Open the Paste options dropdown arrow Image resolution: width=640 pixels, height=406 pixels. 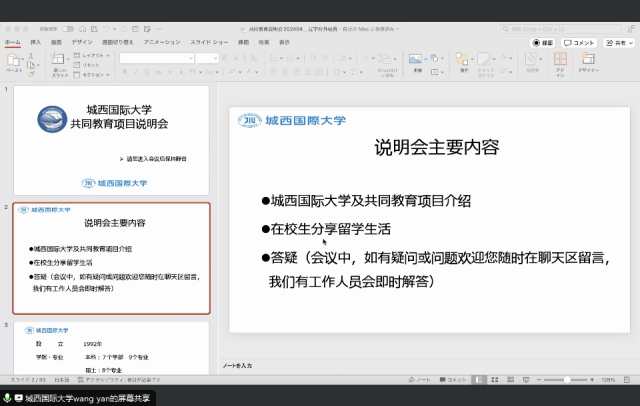pos(22,59)
